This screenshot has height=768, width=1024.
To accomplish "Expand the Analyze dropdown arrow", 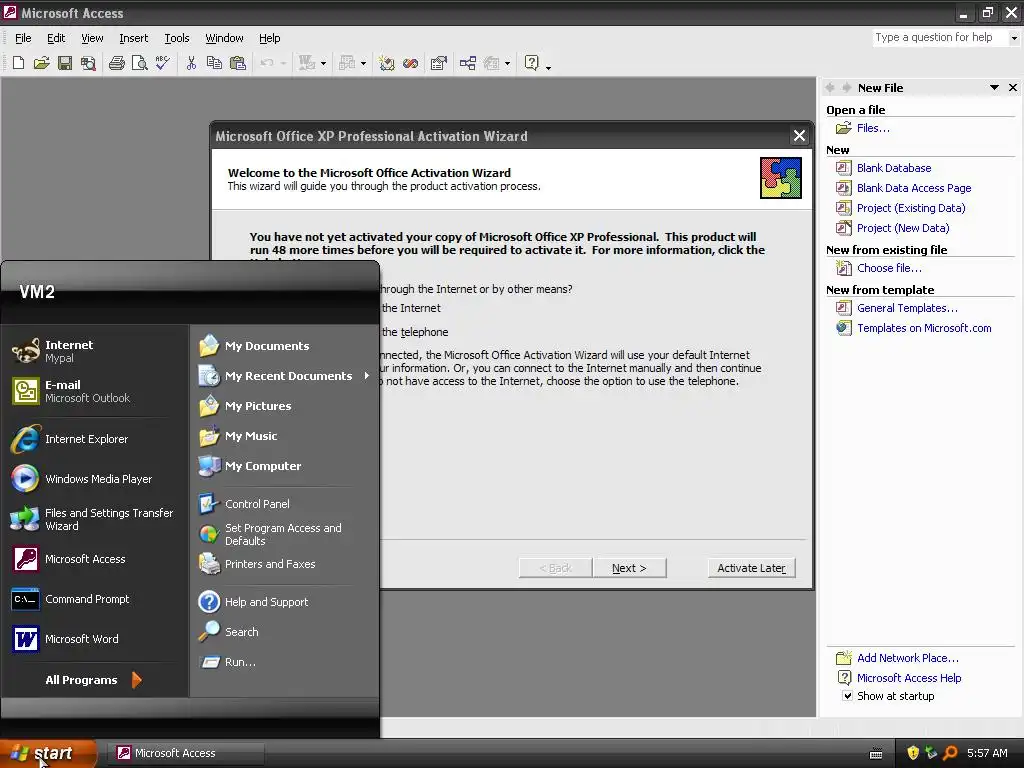I will [363, 63].
